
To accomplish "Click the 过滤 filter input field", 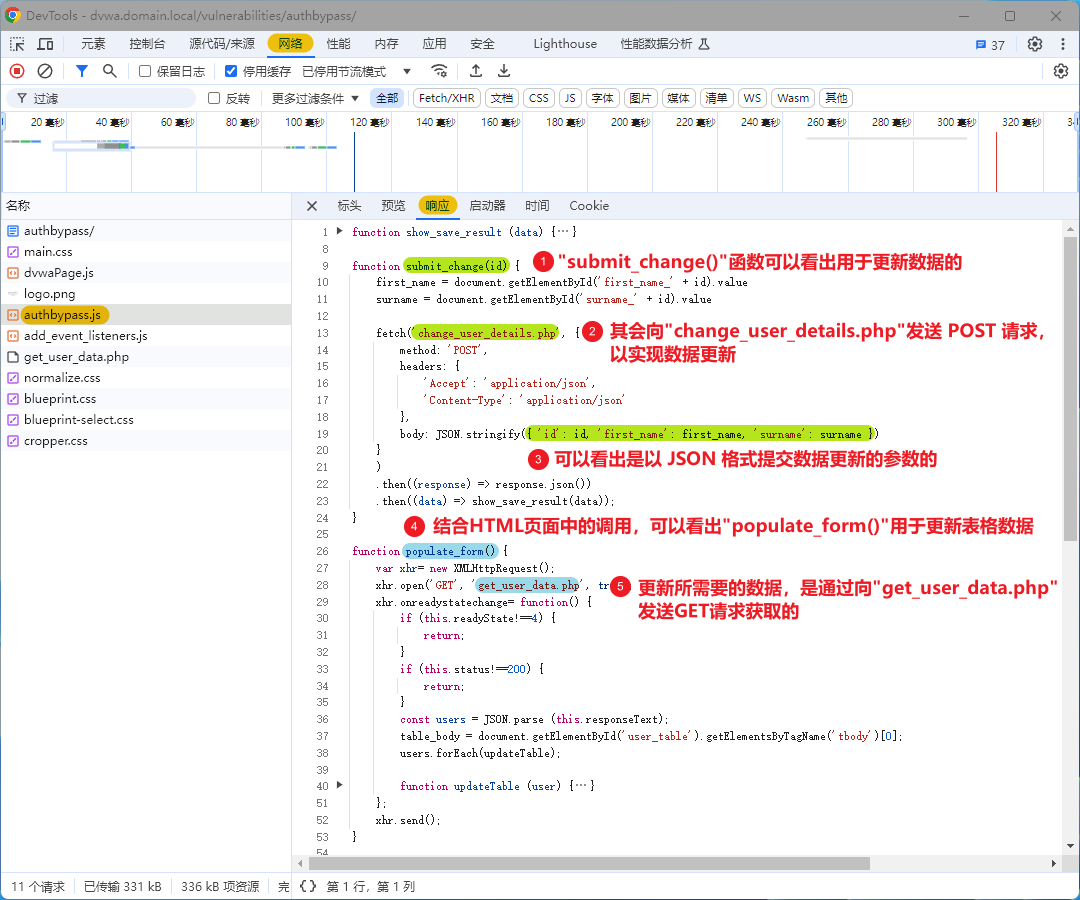I will coord(102,98).
